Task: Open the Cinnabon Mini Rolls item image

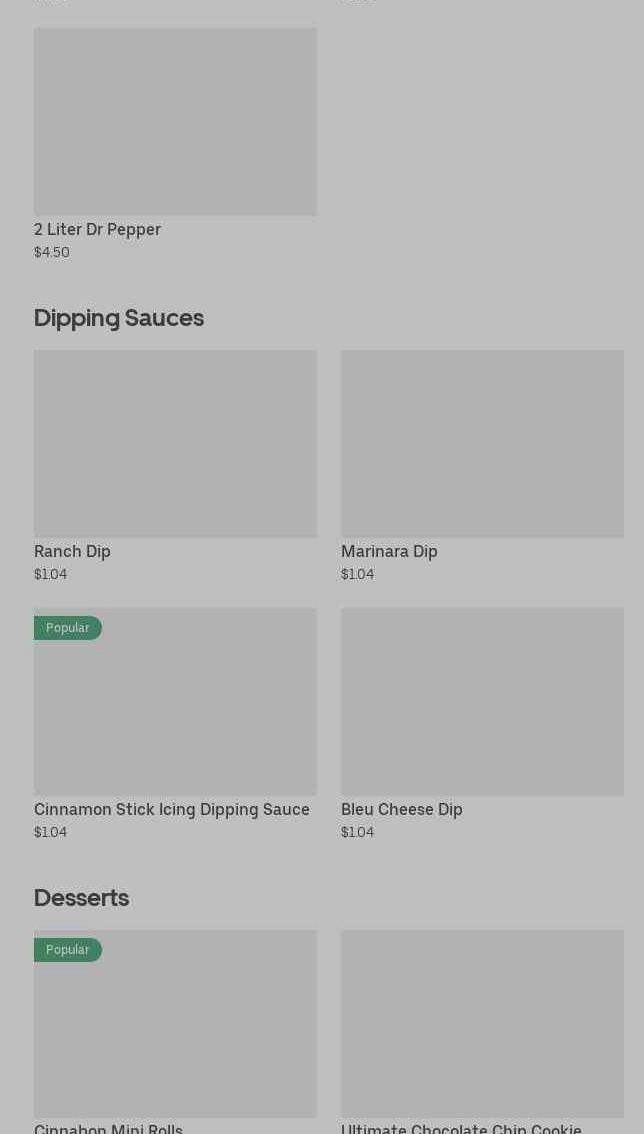Action: (x=175, y=1032)
